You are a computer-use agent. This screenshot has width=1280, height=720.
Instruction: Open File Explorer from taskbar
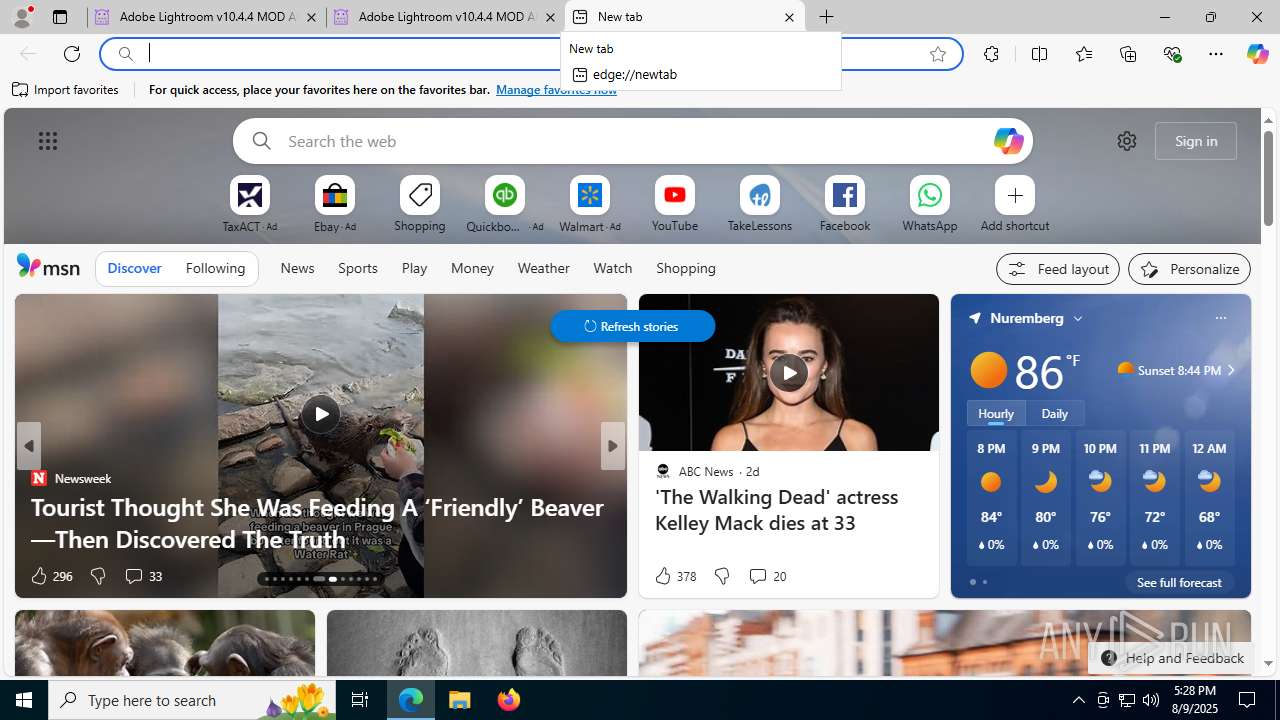[460, 700]
